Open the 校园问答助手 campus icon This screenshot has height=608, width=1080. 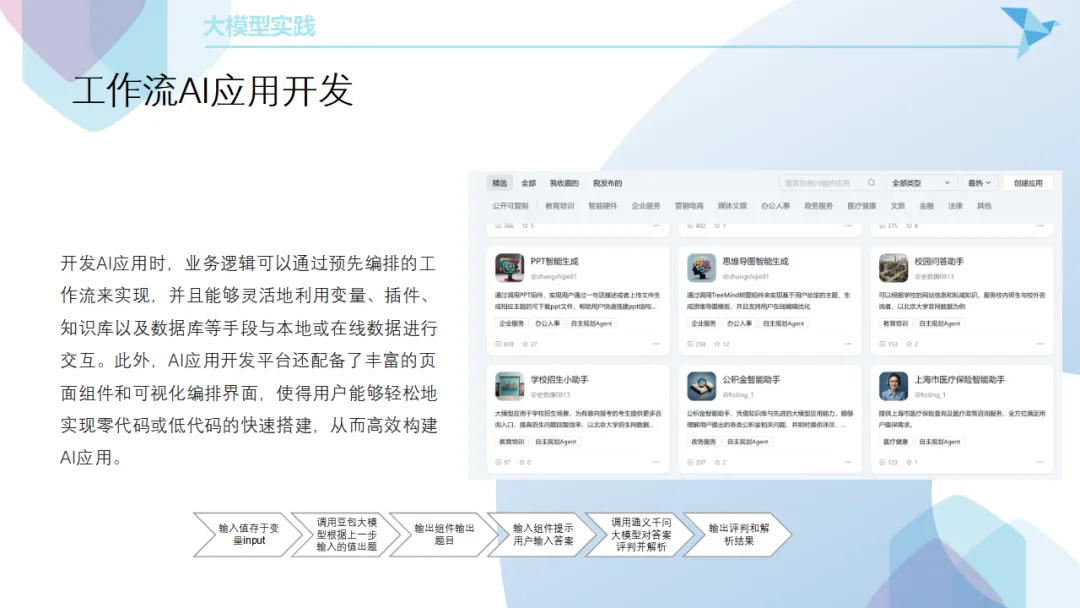click(893, 268)
